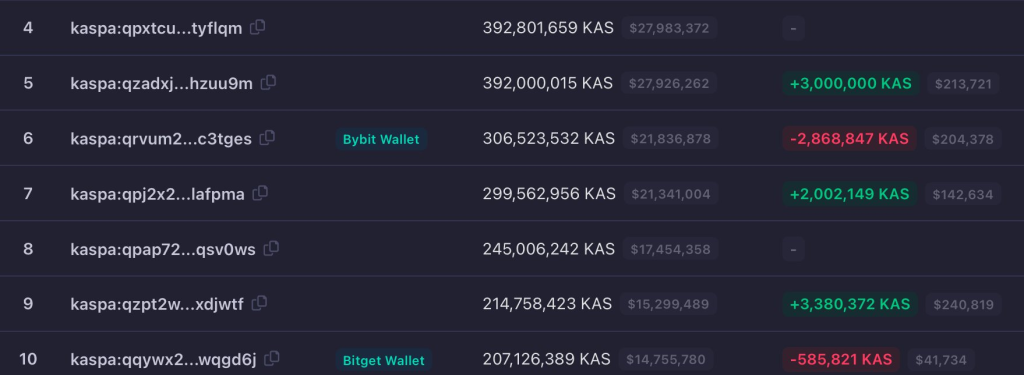Viewport: 1024px width, 375px height.
Task: Select the $27,983,372 balance value
Action: [x=669, y=28]
